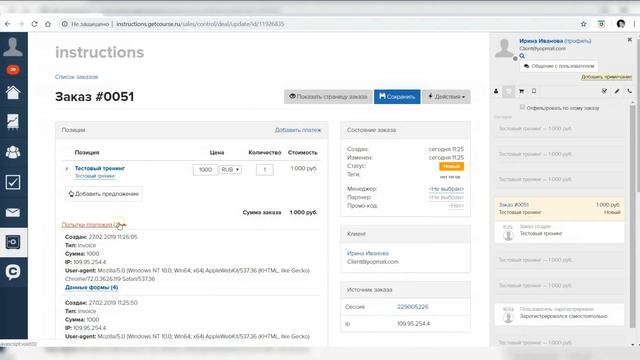Expand the Действия dropdown button
Viewport: 640px width, 360px height.
coord(446,97)
